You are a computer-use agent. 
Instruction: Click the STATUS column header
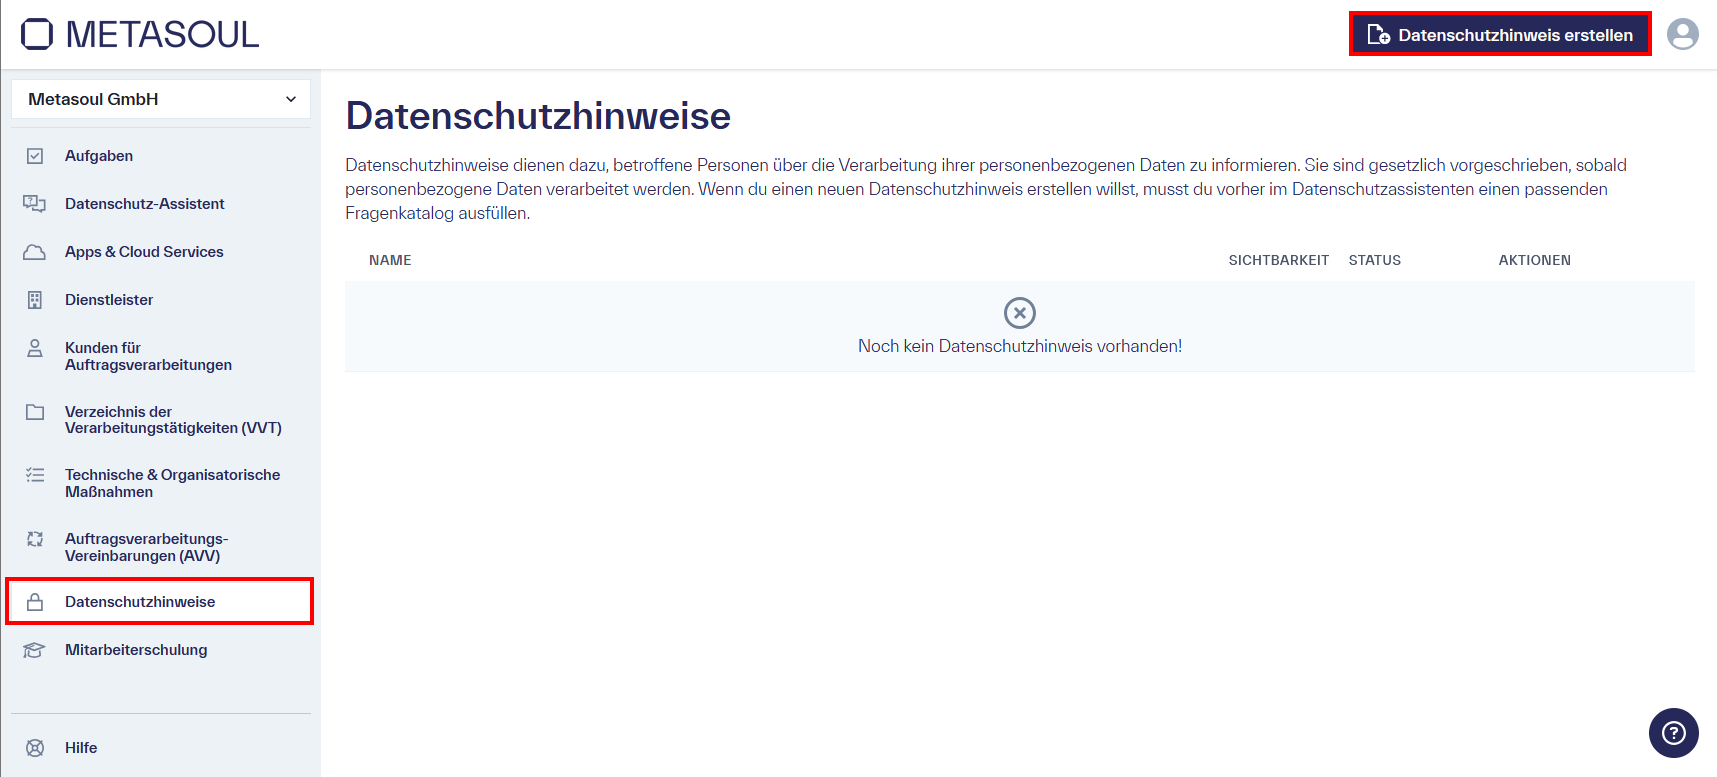(x=1375, y=260)
